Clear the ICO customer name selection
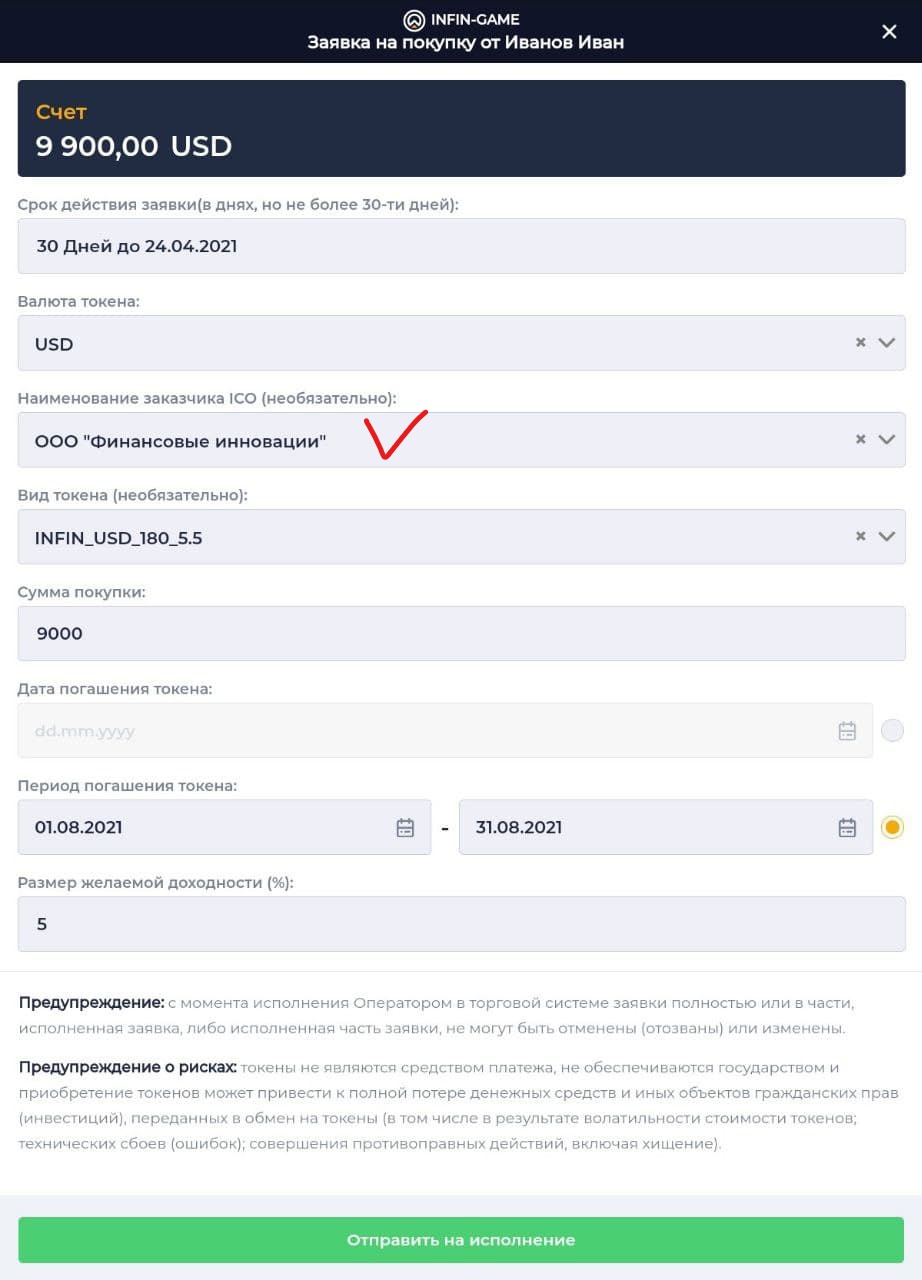Viewport: 922px width, 1280px height. pyautogui.click(x=860, y=440)
